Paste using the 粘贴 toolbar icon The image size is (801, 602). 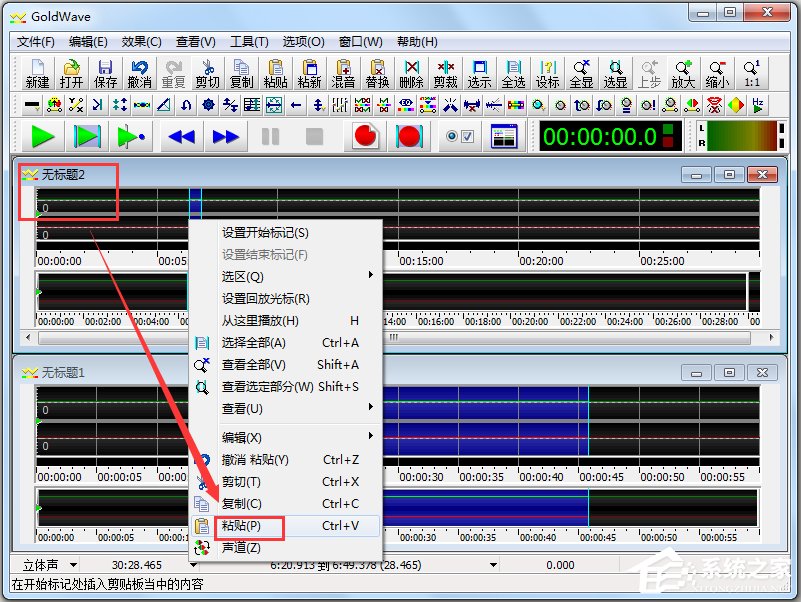pyautogui.click(x=275, y=74)
